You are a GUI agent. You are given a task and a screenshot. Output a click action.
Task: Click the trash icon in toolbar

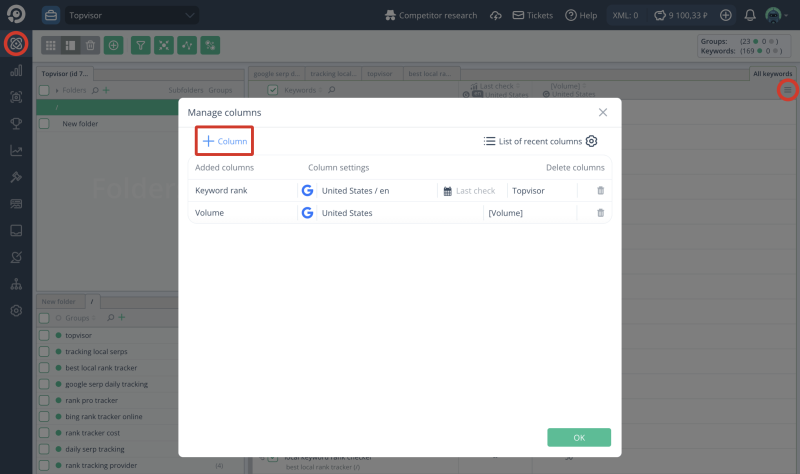tap(90, 45)
